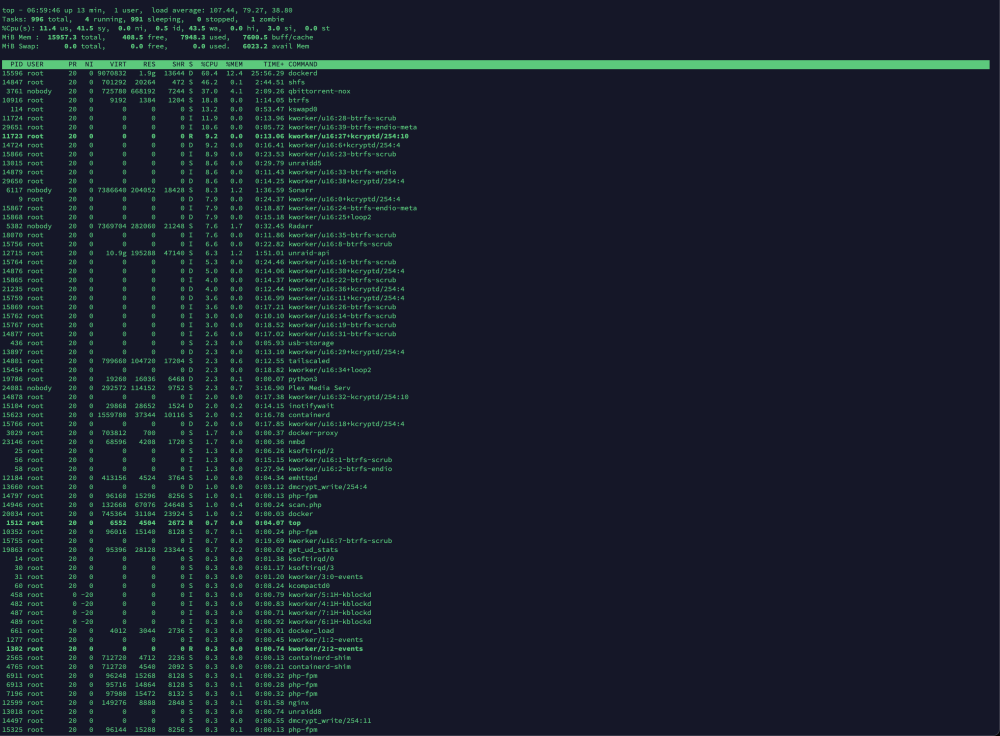Select 'nobody' user in the Sonarr row
Viewport: 1000px width, 736px height.
(x=40, y=190)
